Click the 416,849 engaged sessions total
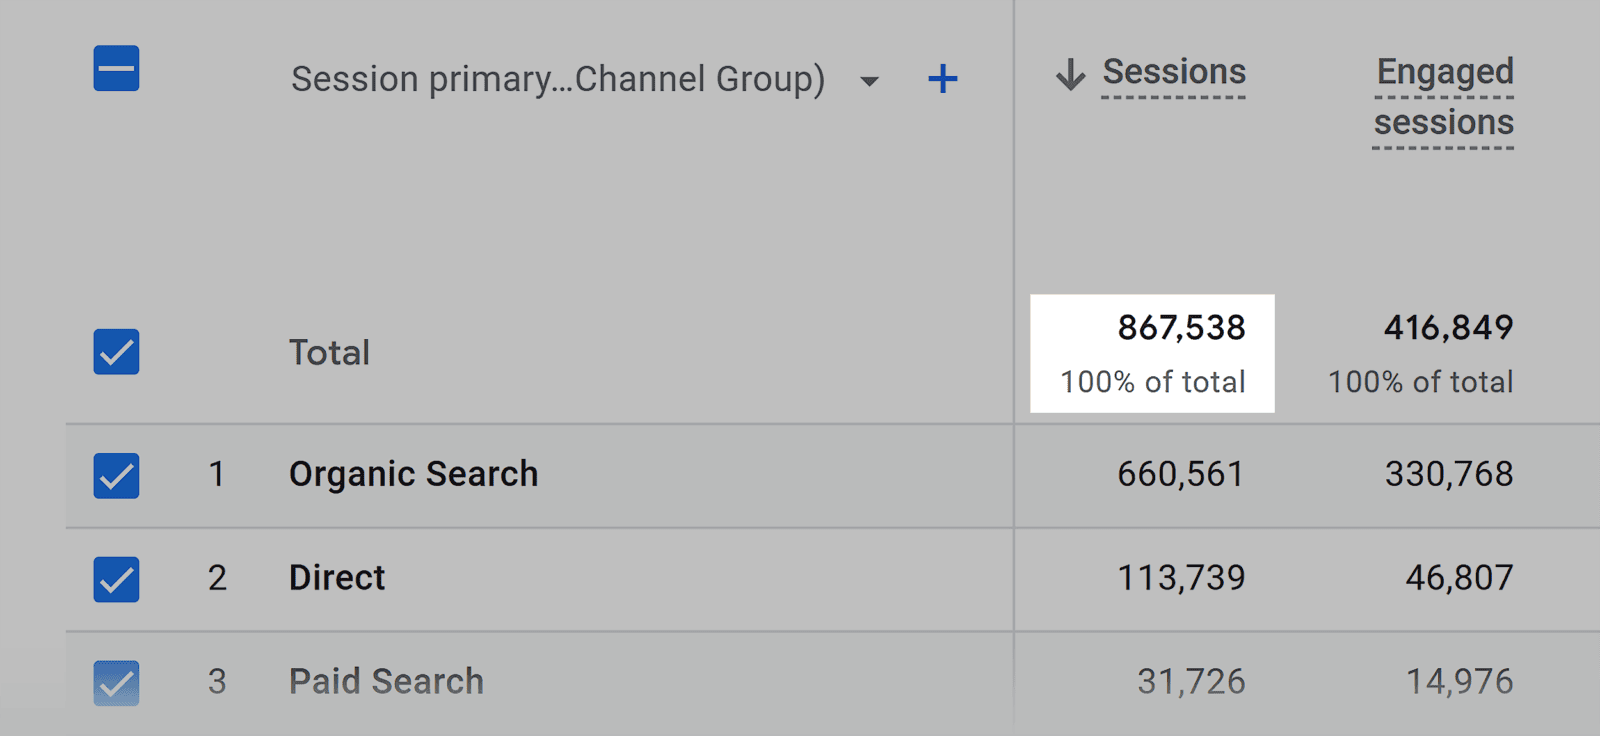1600x736 pixels. point(1449,327)
